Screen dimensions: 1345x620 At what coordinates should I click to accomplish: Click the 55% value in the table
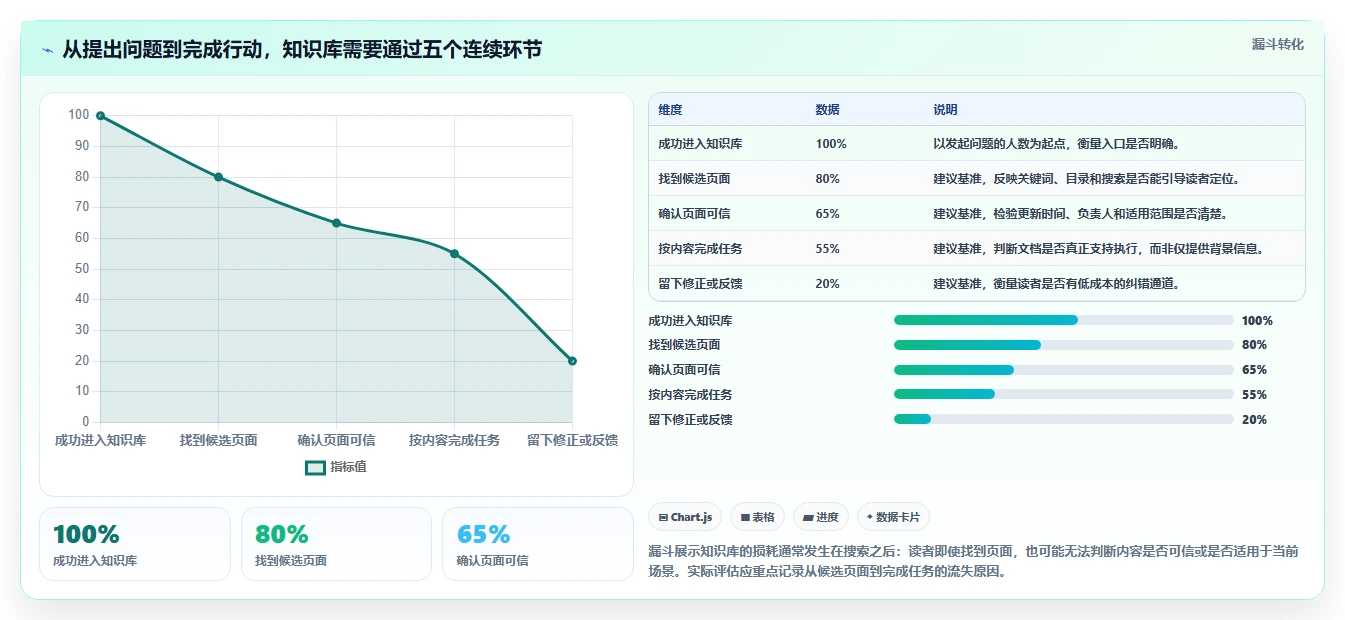tap(827, 249)
